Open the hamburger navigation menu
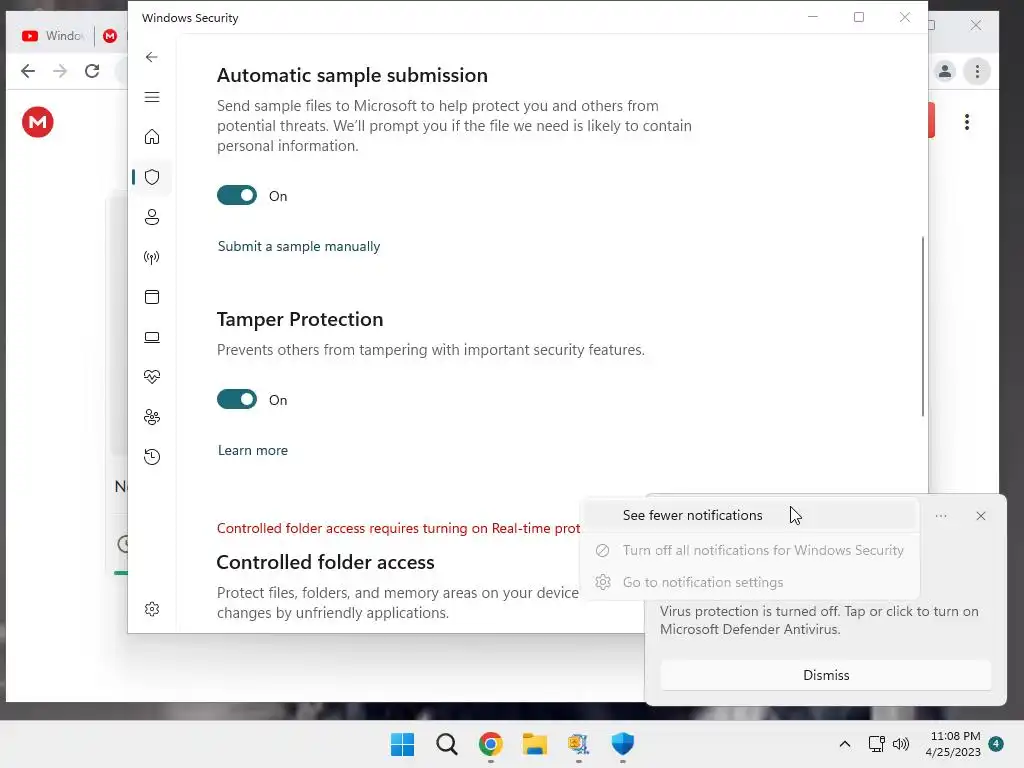 coord(152,97)
